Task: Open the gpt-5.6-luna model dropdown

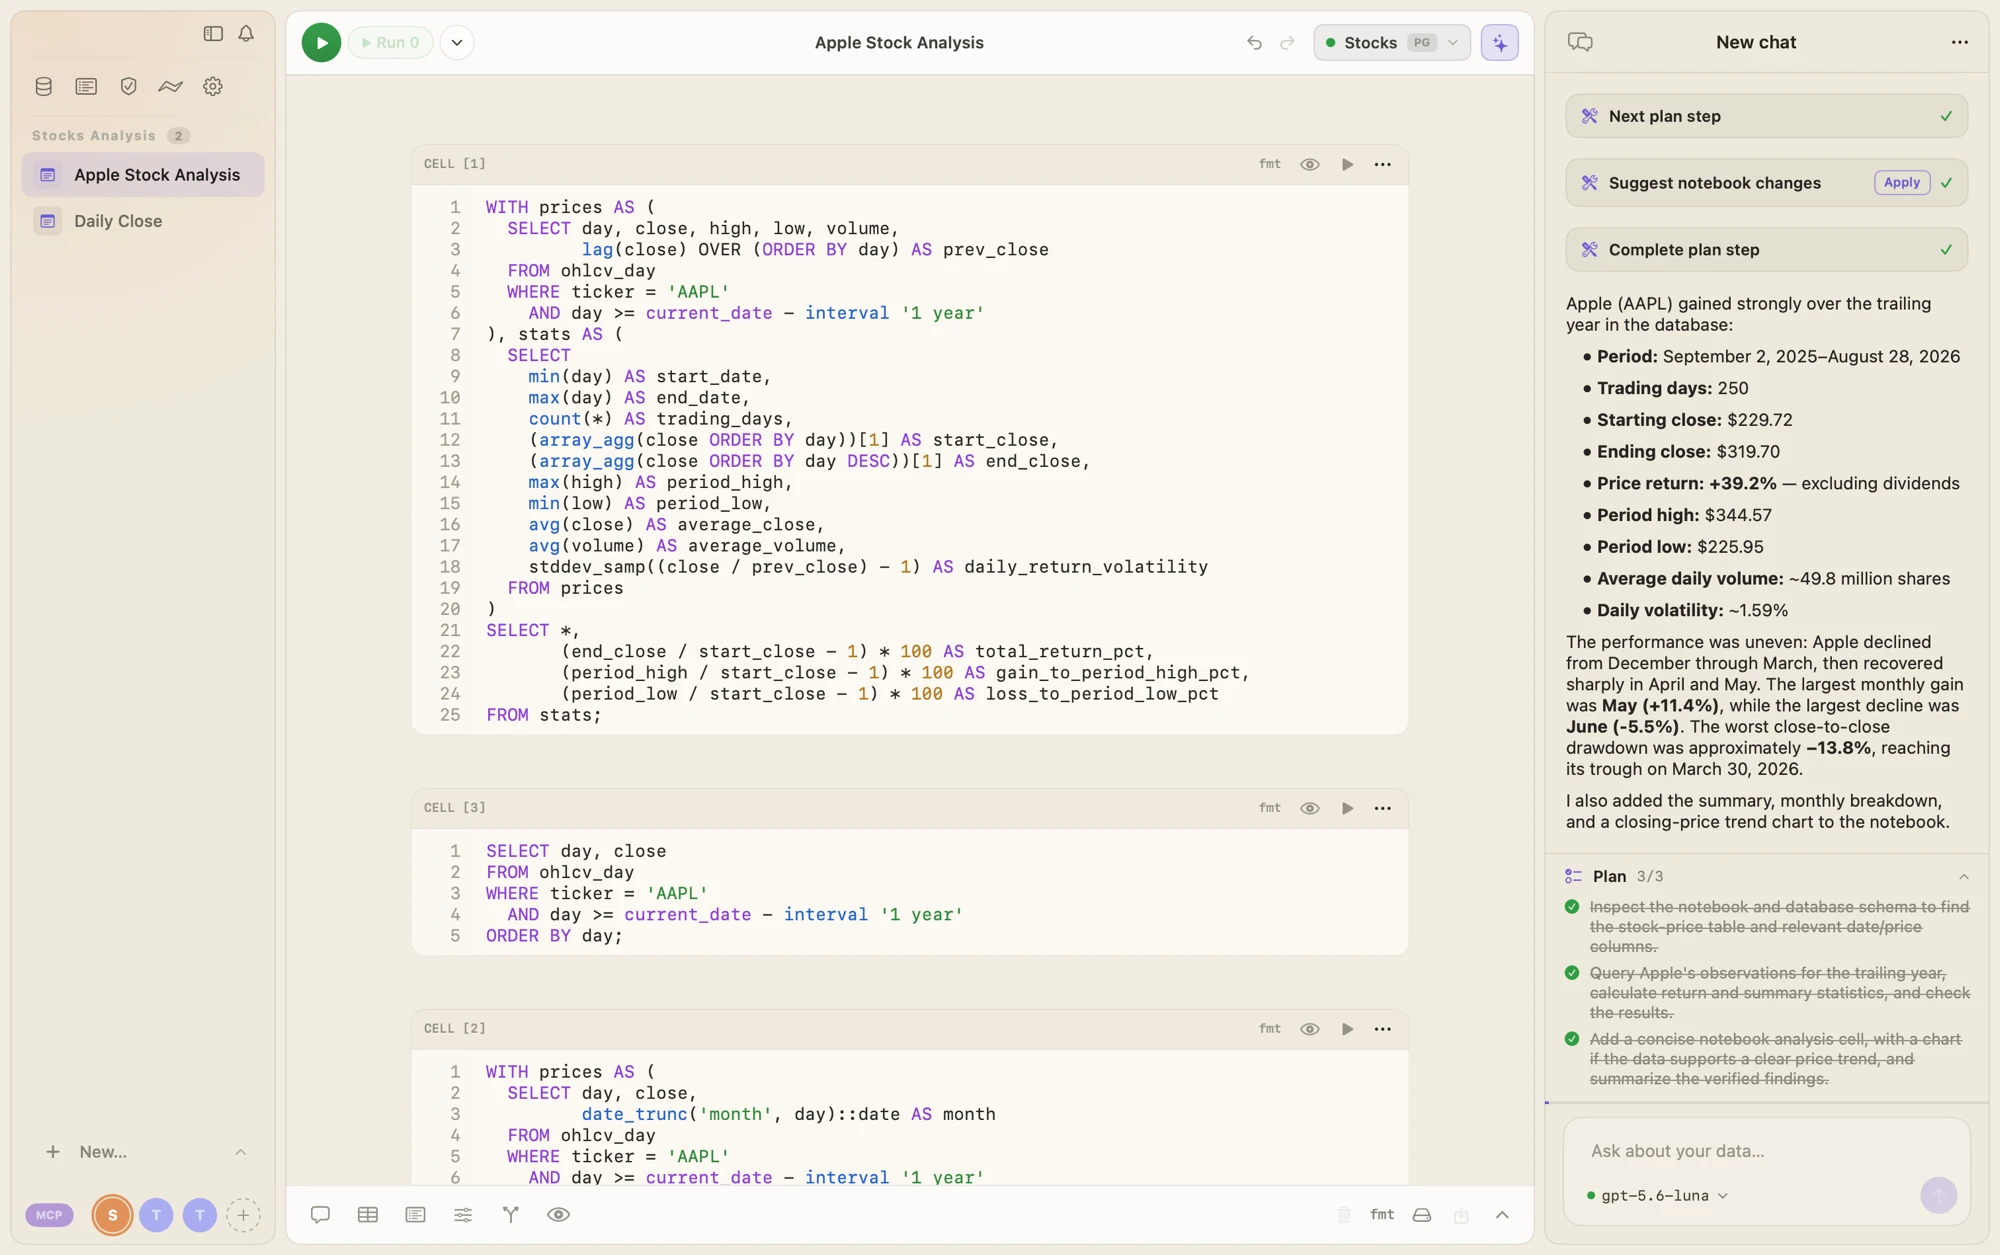Action: (x=1657, y=1196)
